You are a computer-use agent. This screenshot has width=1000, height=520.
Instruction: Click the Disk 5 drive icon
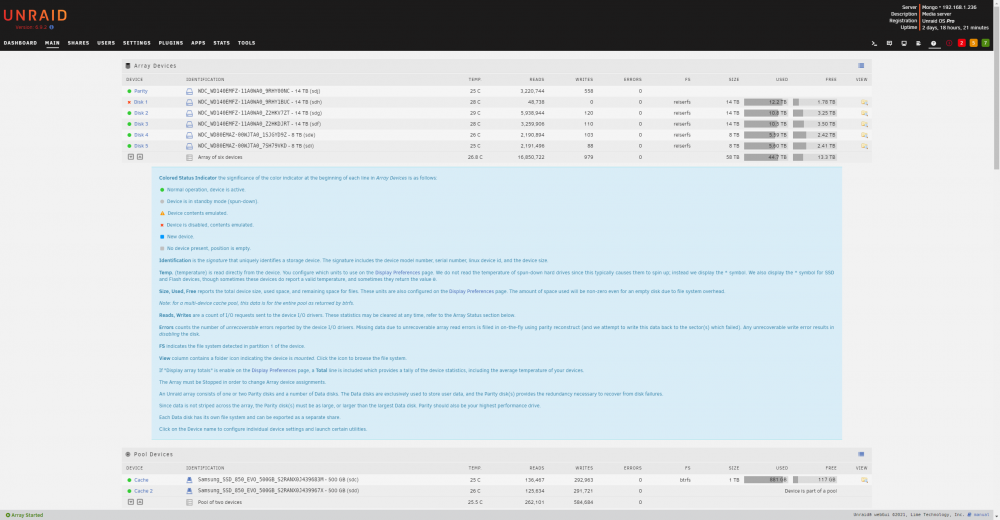click(x=189, y=146)
